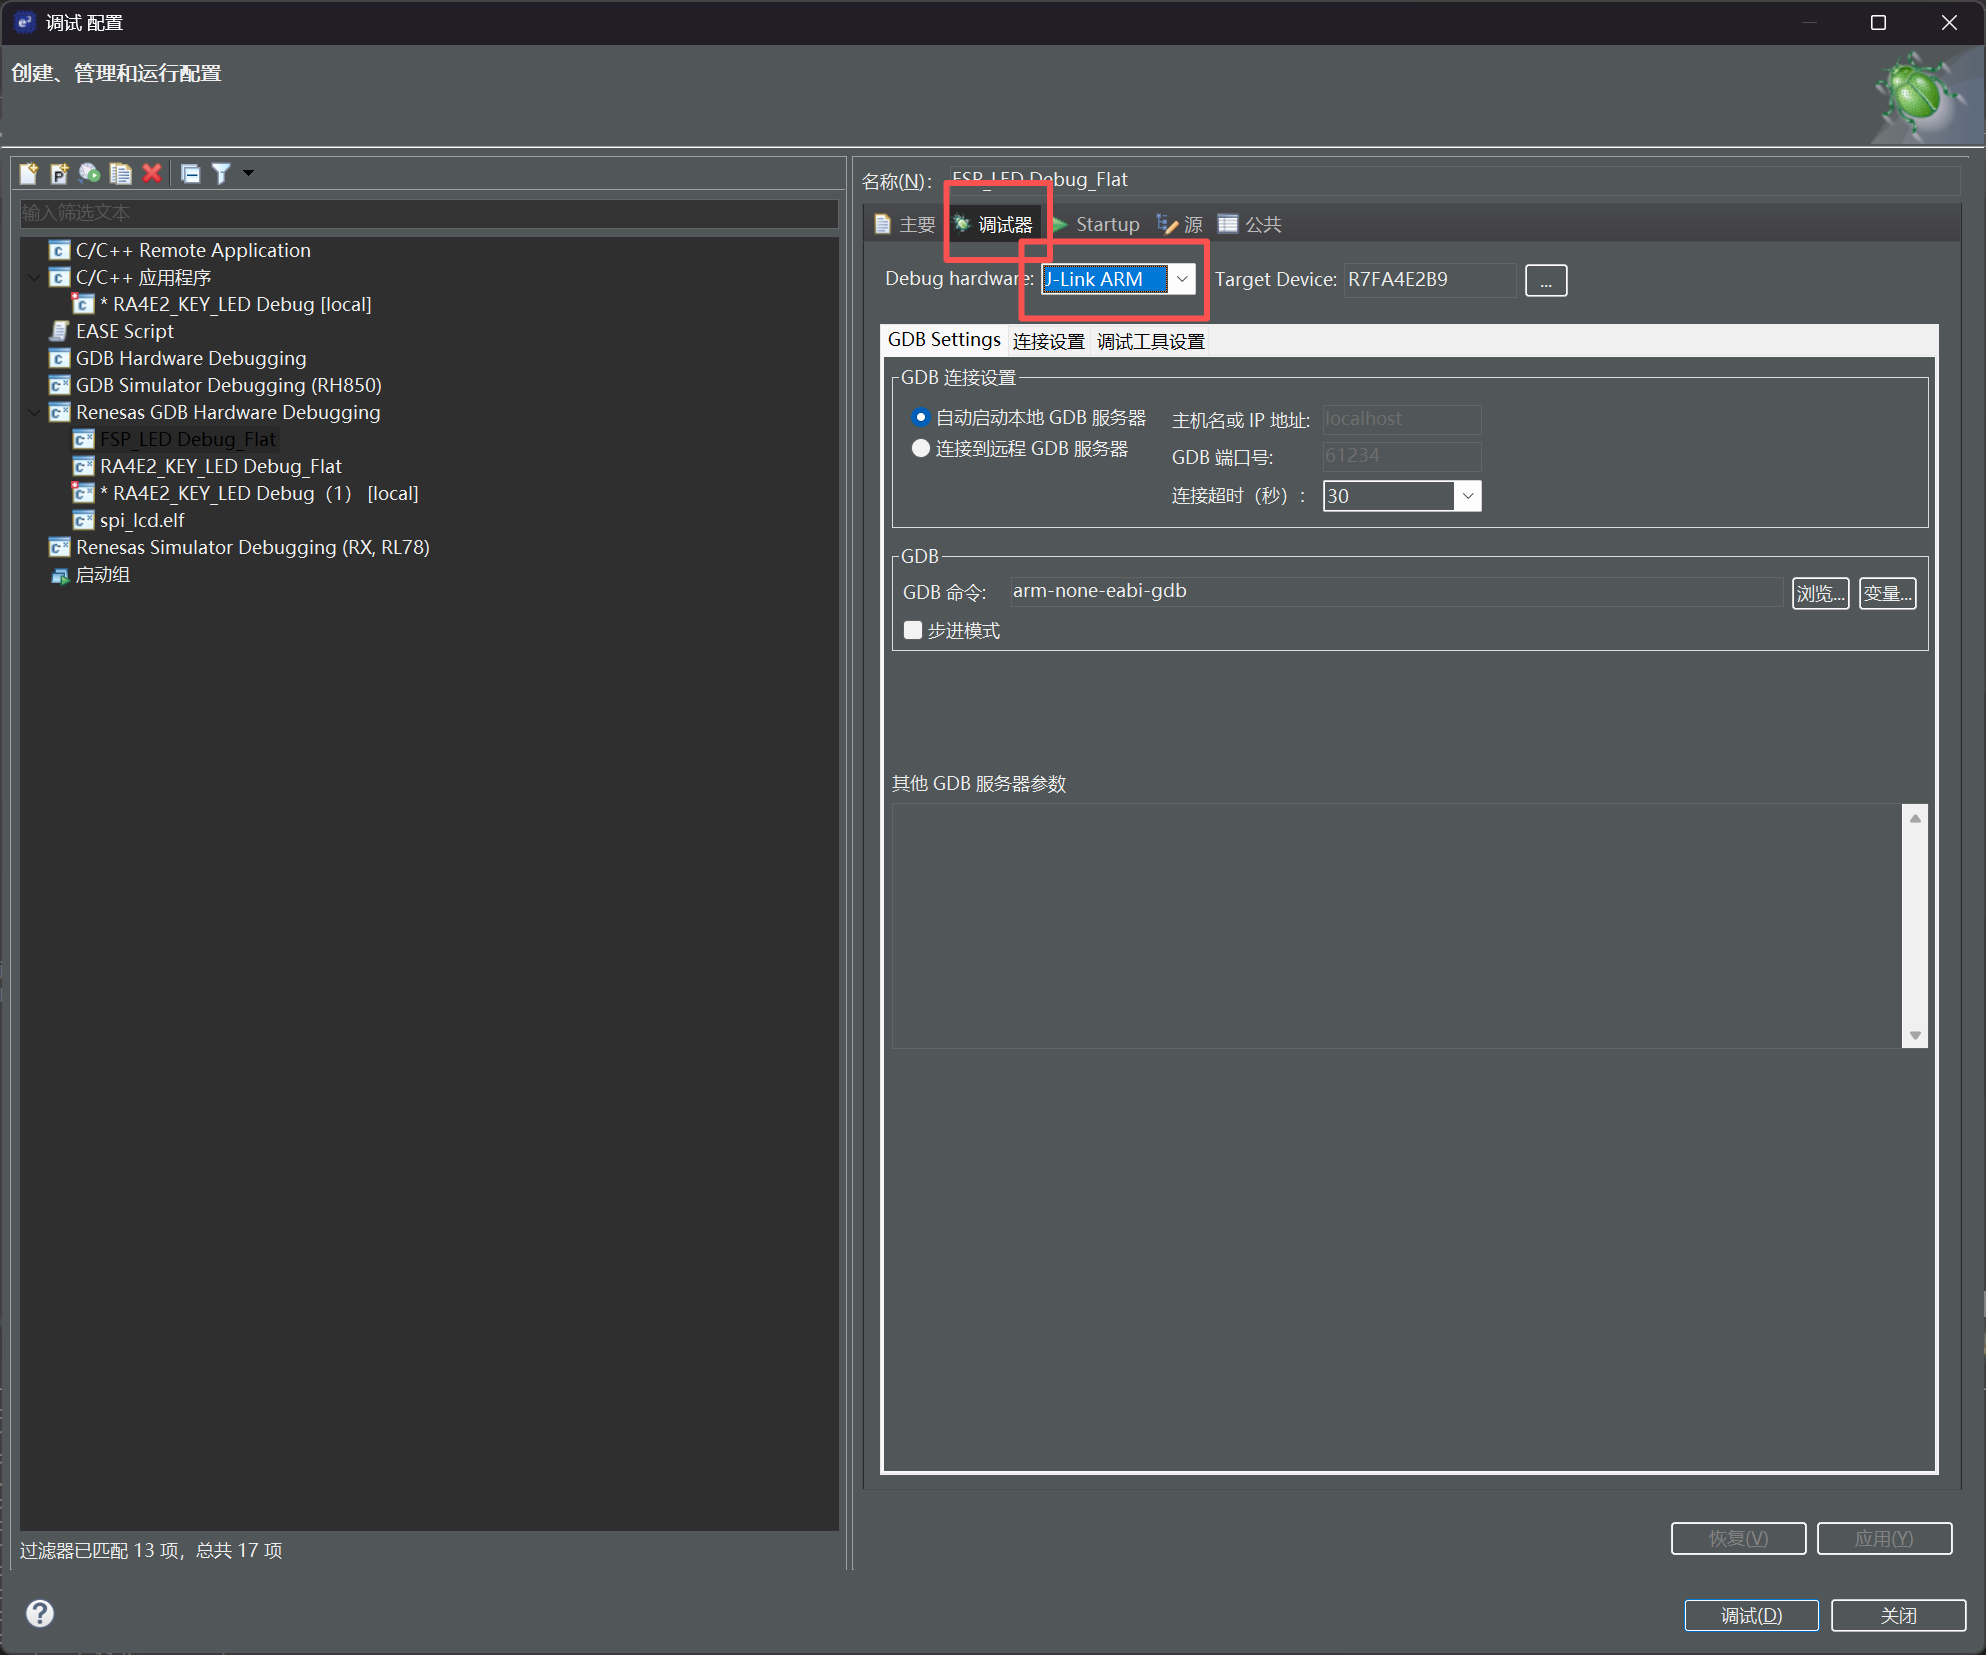Switch to the 公共 tab
The image size is (1986, 1655).
[x=1250, y=224]
